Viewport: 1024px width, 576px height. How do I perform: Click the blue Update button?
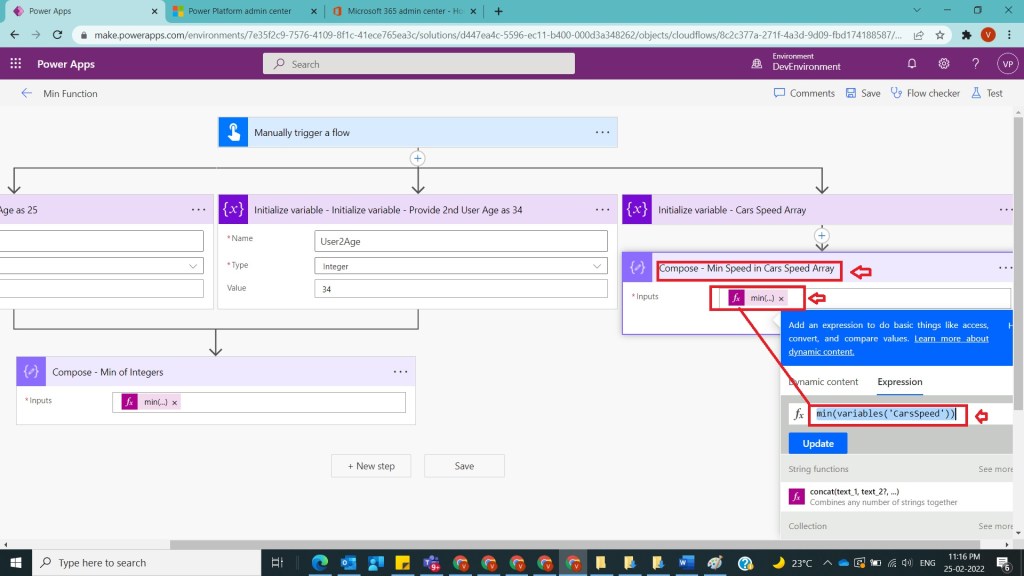click(x=818, y=443)
